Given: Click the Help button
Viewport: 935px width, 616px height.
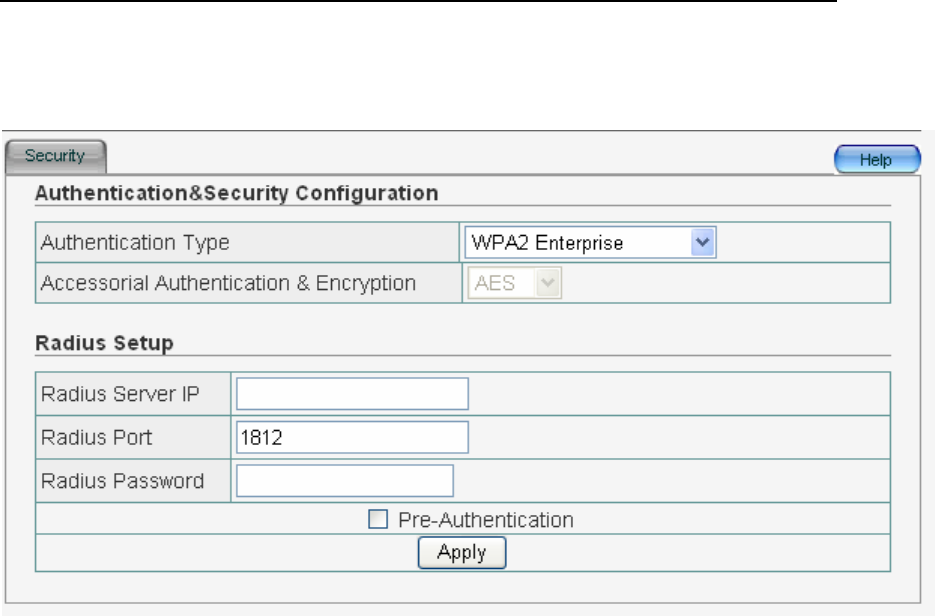Looking at the screenshot, I should [x=877, y=160].
